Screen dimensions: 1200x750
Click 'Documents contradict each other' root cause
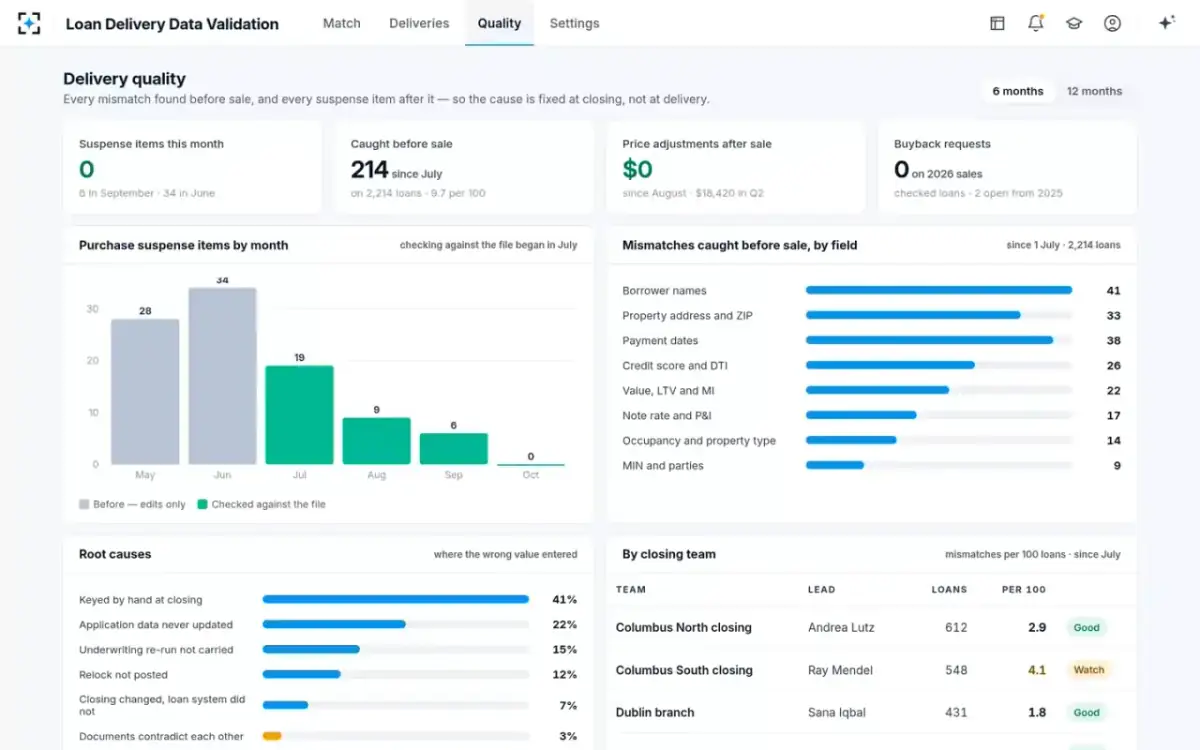pos(328,737)
